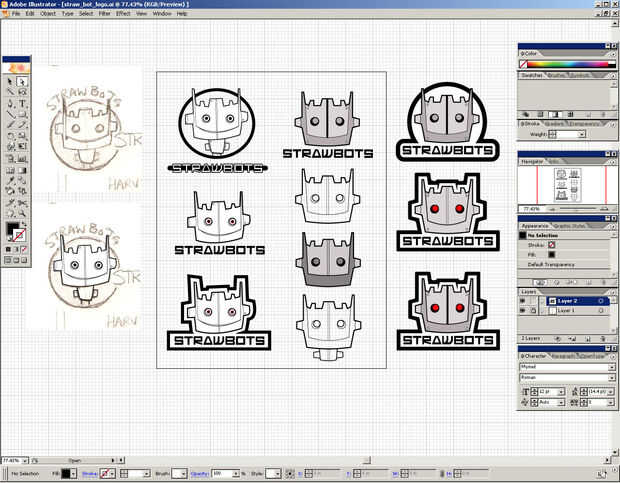The width and height of the screenshot is (620, 483).
Task: Click the Stroke link in control bar
Action: [89, 473]
